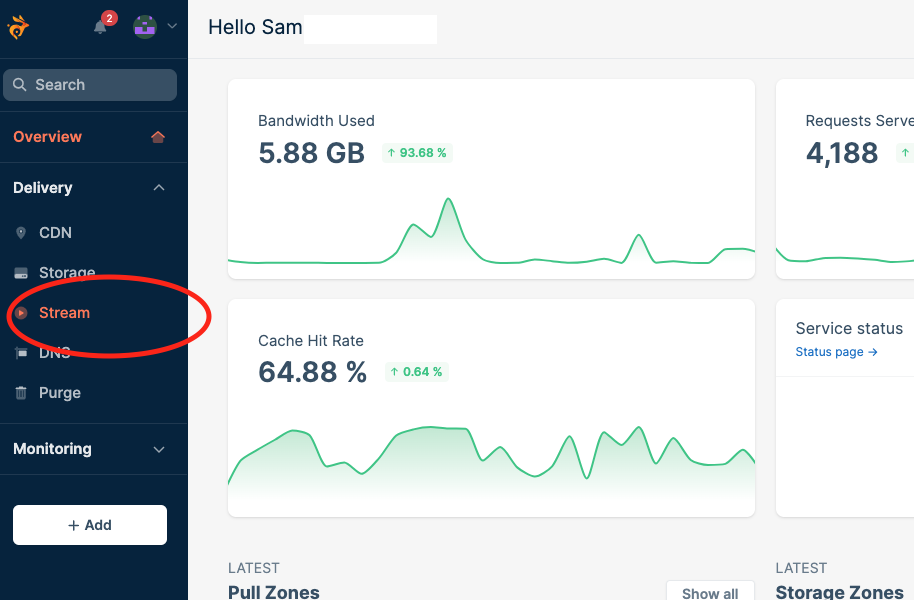Expand the Monitoring section
The image size is (914, 600).
[158, 449]
